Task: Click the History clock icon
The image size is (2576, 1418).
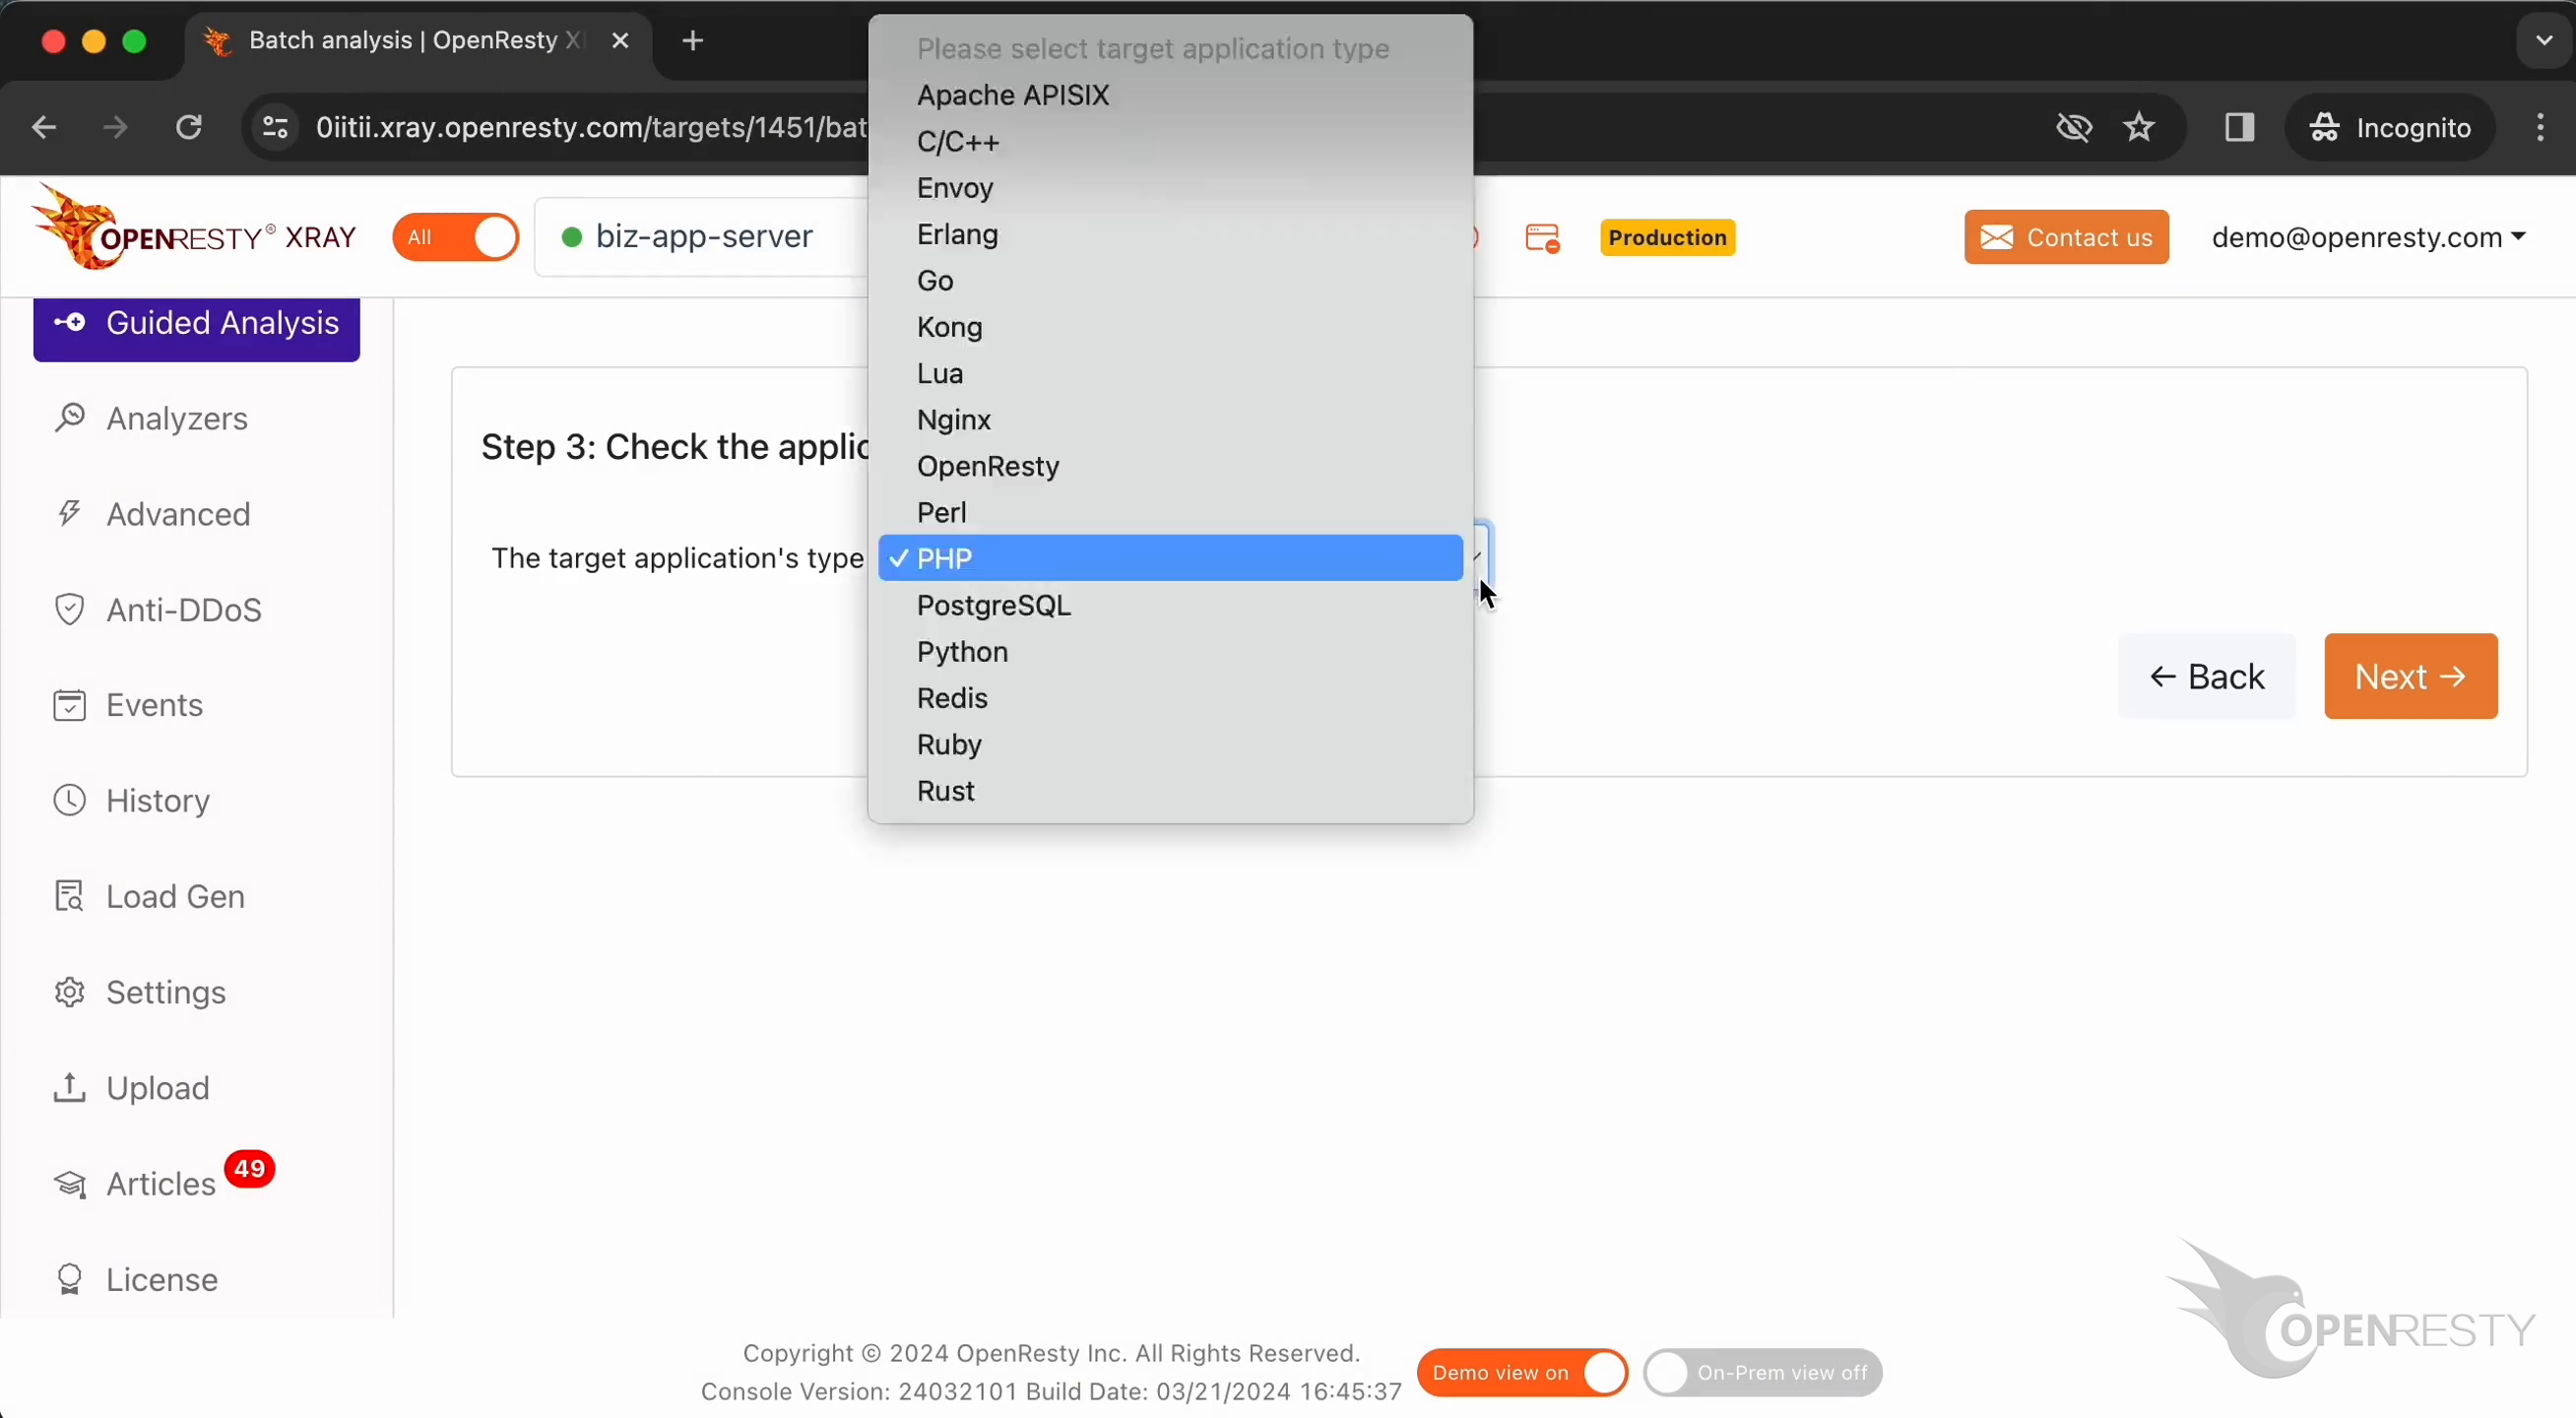Action: 69,800
